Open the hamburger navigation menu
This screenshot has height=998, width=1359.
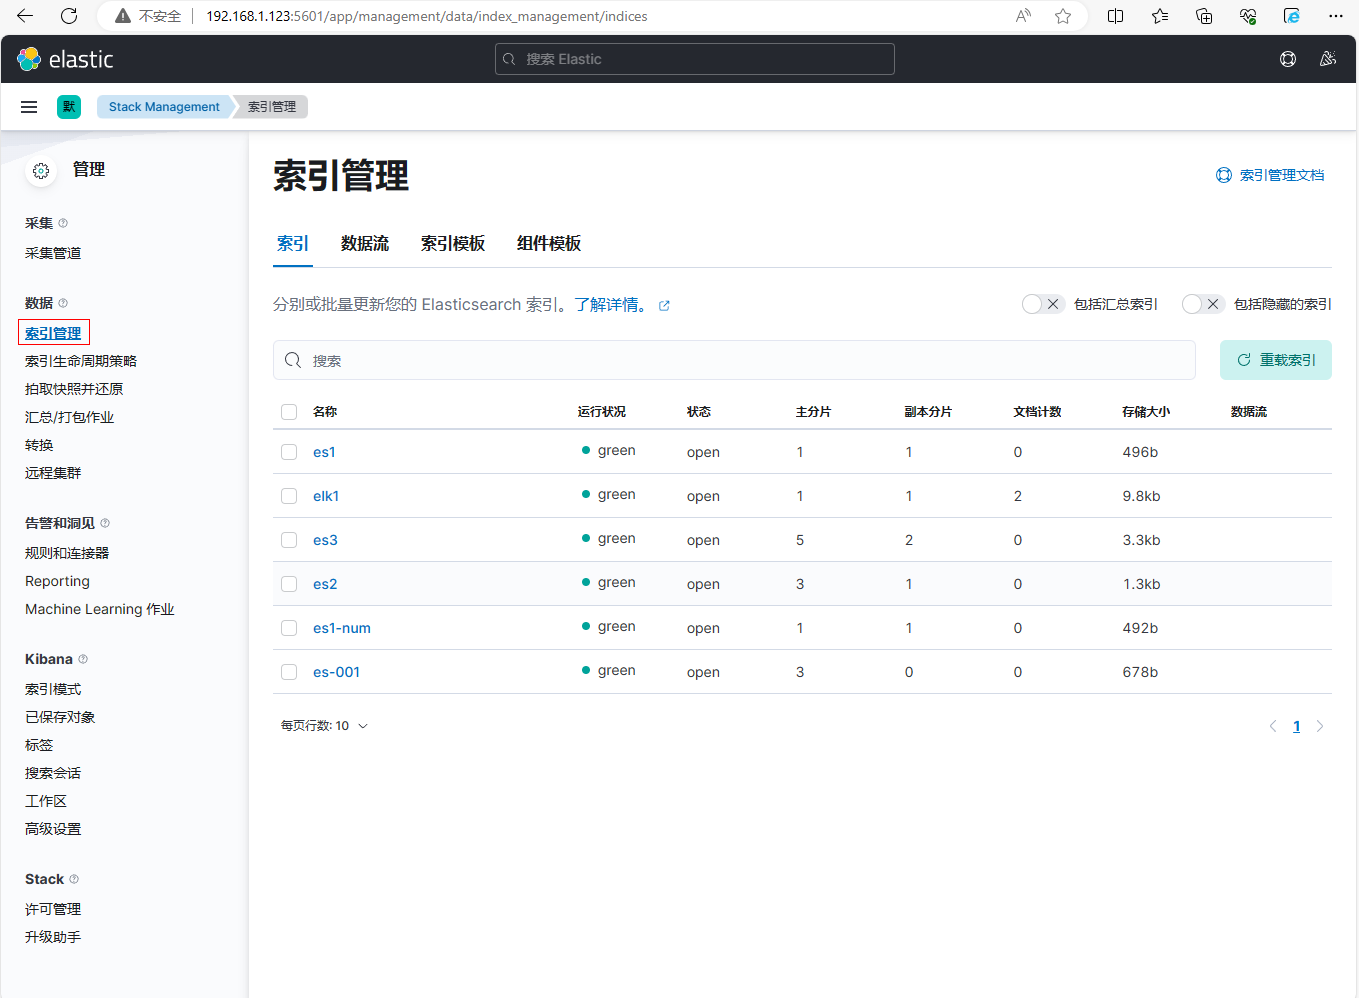[29, 107]
